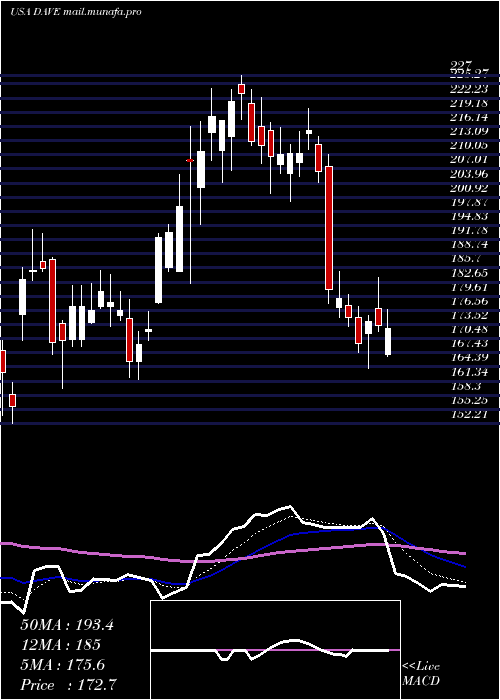The image size is (500, 700).
Task: Click the 200.92 price axis label
Action: point(468,188)
